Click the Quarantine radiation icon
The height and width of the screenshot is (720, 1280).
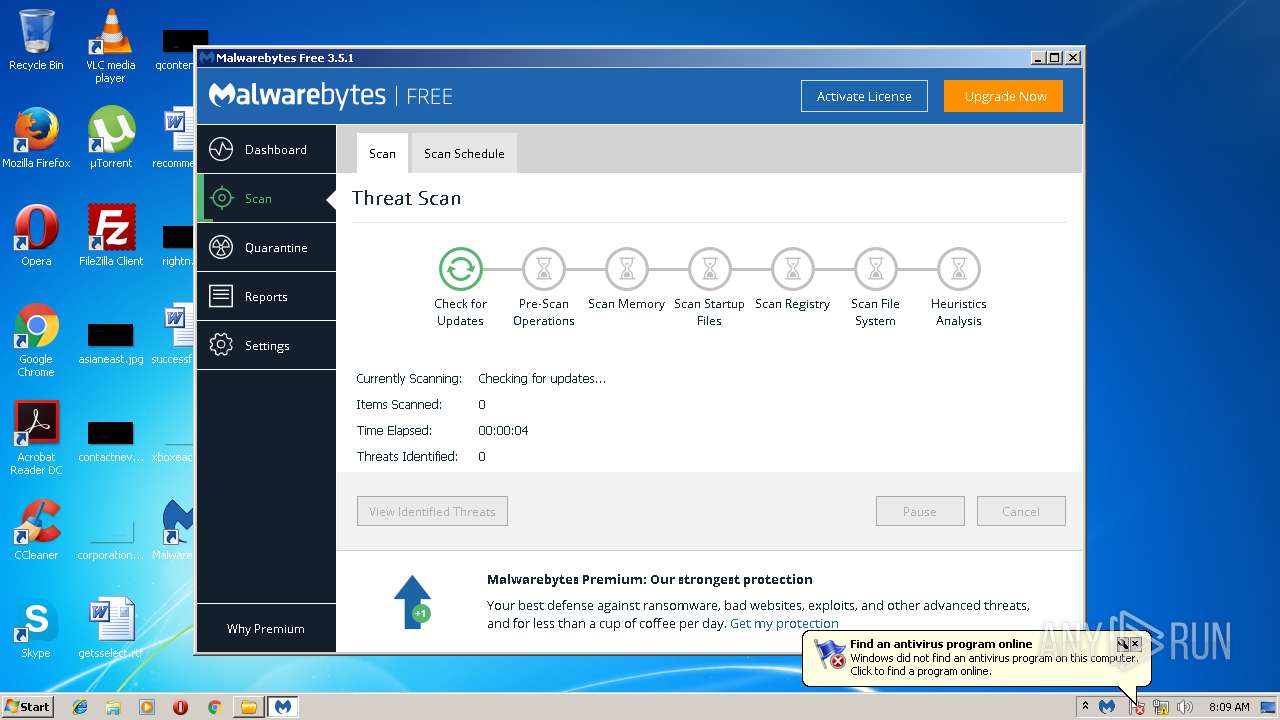[221, 248]
